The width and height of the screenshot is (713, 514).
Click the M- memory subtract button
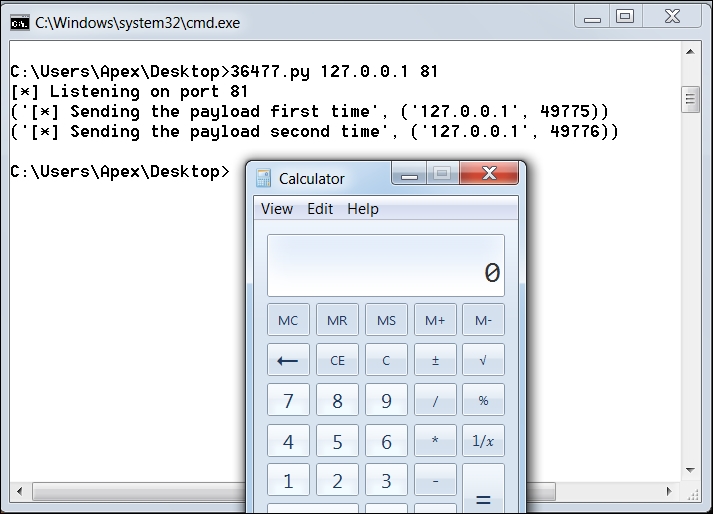(x=483, y=320)
